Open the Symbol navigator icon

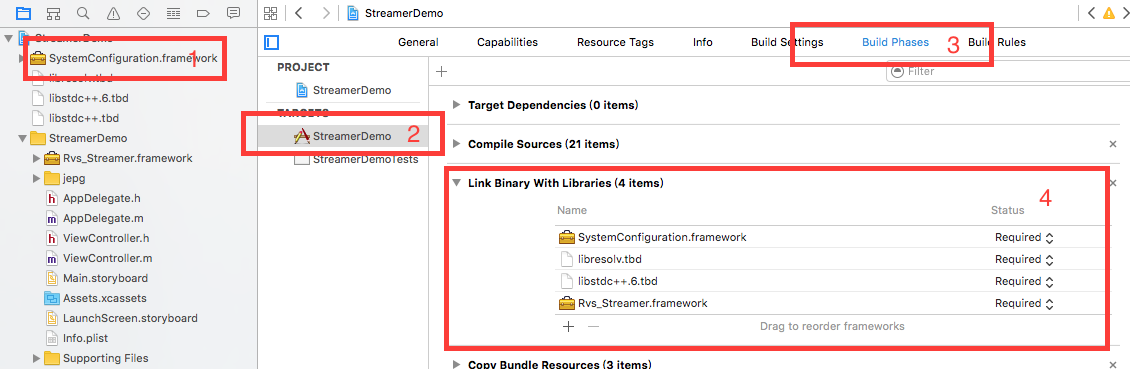pyautogui.click(x=53, y=12)
